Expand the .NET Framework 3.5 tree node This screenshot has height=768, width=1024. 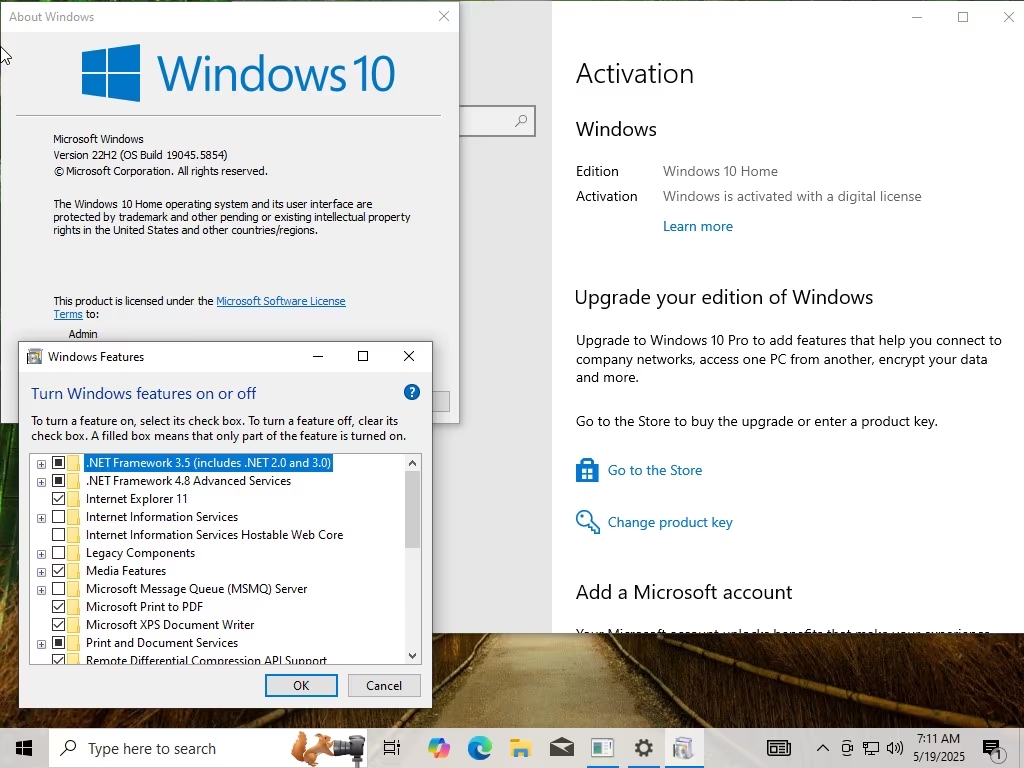[x=41, y=464]
